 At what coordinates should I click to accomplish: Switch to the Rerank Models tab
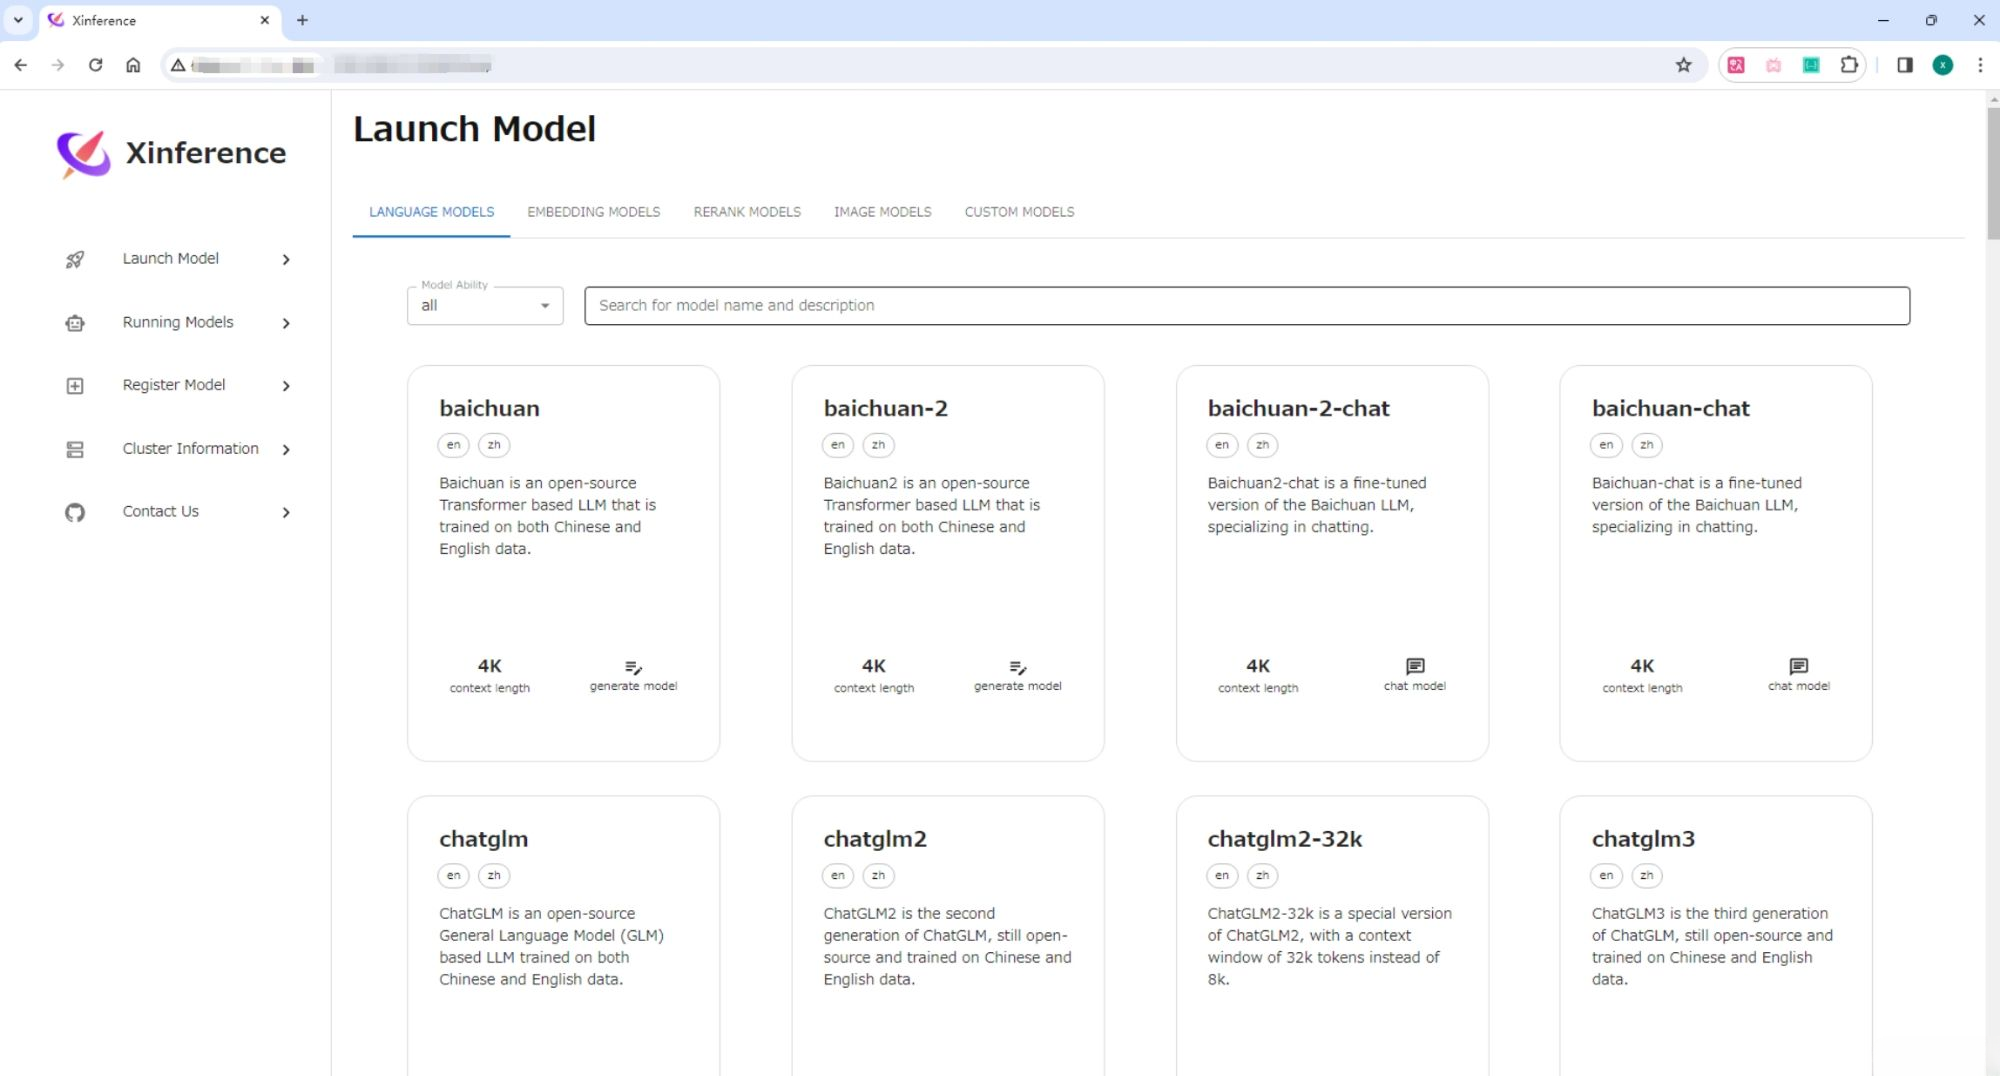click(747, 212)
